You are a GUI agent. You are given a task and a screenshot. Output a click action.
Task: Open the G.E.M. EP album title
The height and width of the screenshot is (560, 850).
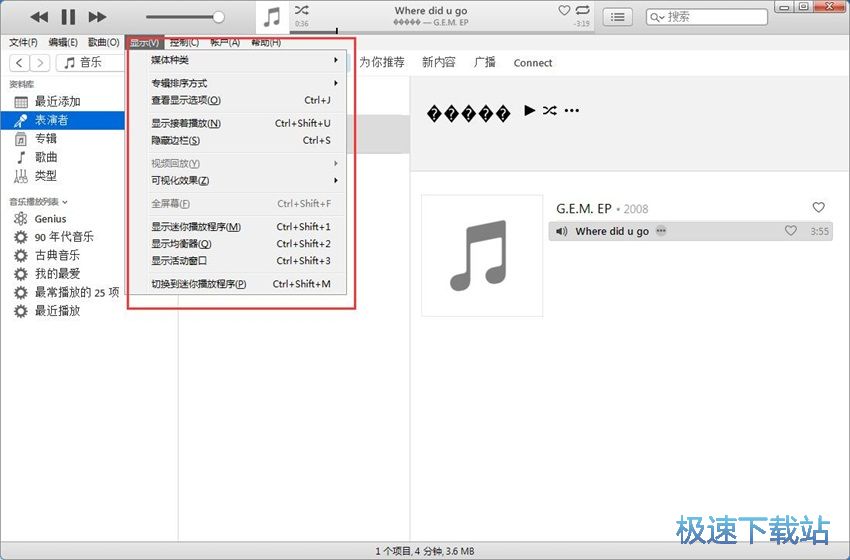coord(584,209)
